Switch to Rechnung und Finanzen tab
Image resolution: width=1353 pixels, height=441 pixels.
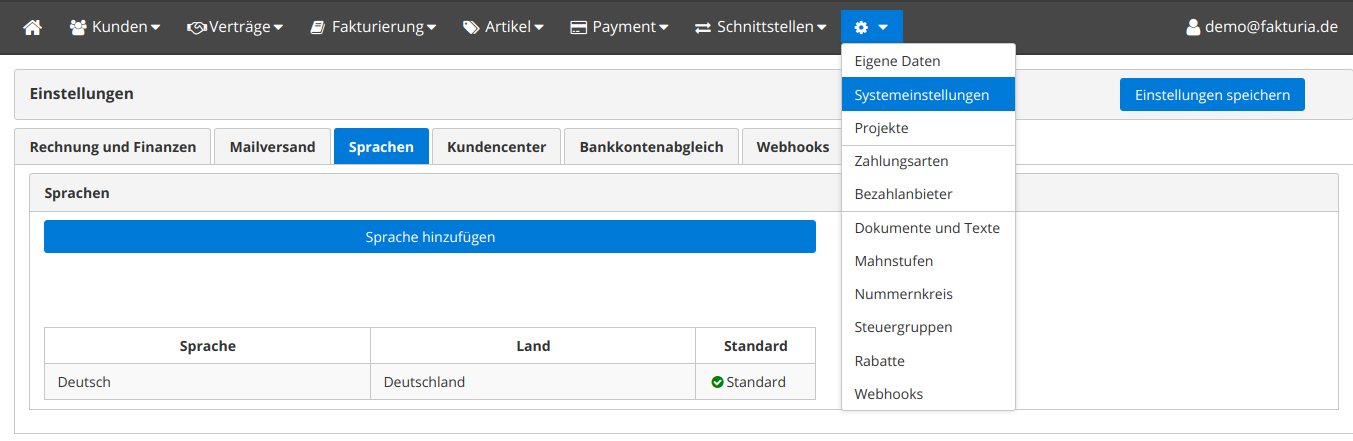coord(113,147)
